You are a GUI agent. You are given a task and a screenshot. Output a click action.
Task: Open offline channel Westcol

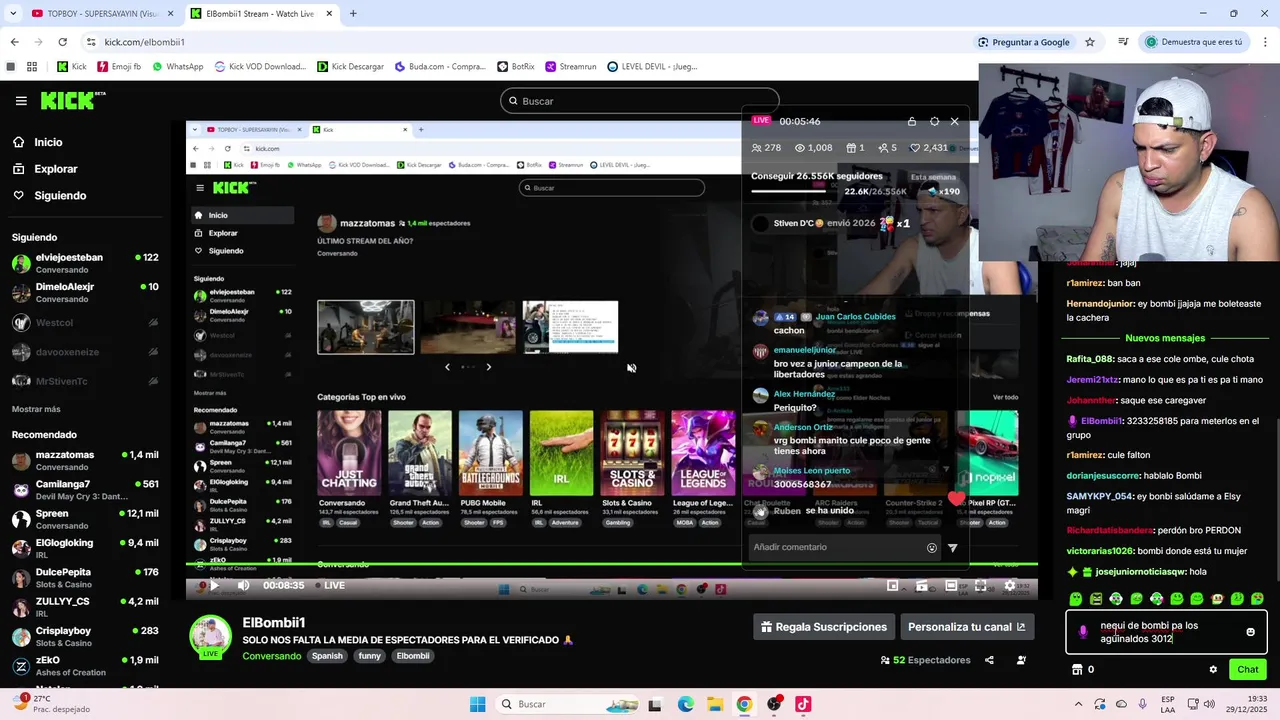point(85,323)
